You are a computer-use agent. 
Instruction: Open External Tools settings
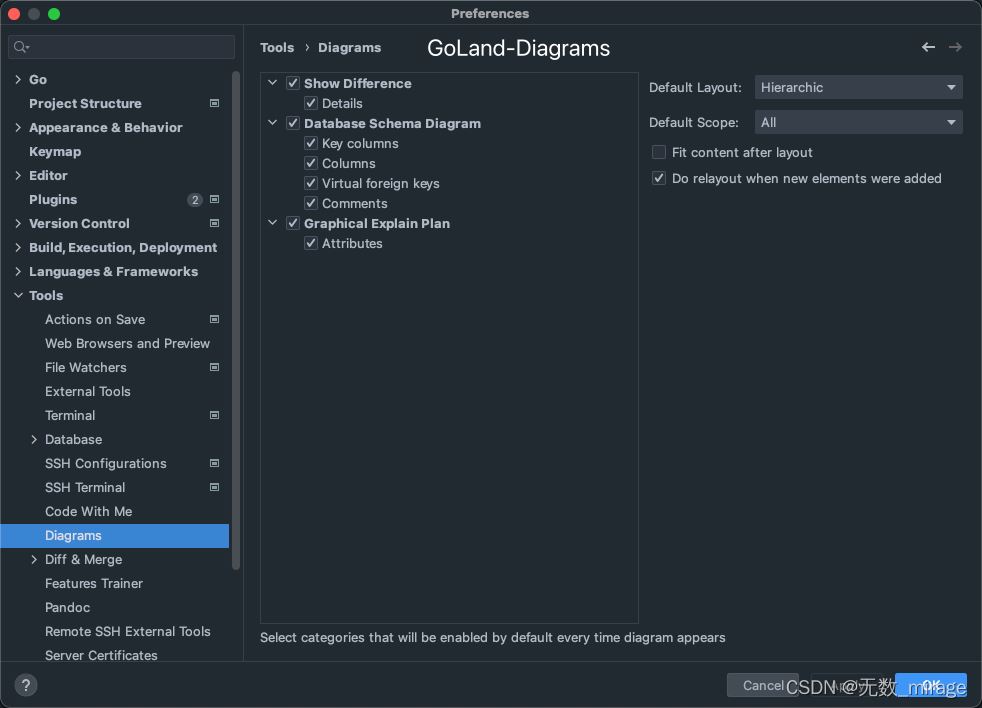[88, 392]
